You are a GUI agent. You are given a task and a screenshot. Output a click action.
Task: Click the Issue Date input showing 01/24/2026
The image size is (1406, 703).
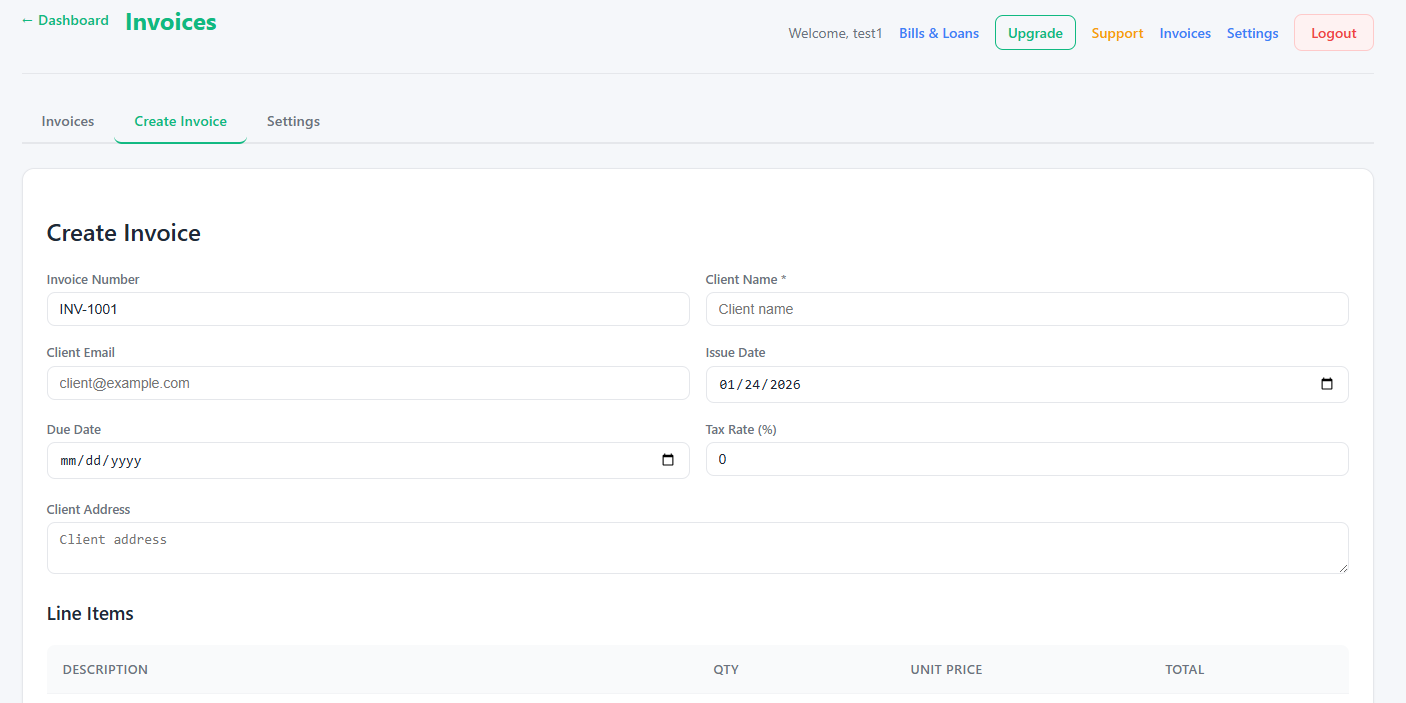[1000, 384]
